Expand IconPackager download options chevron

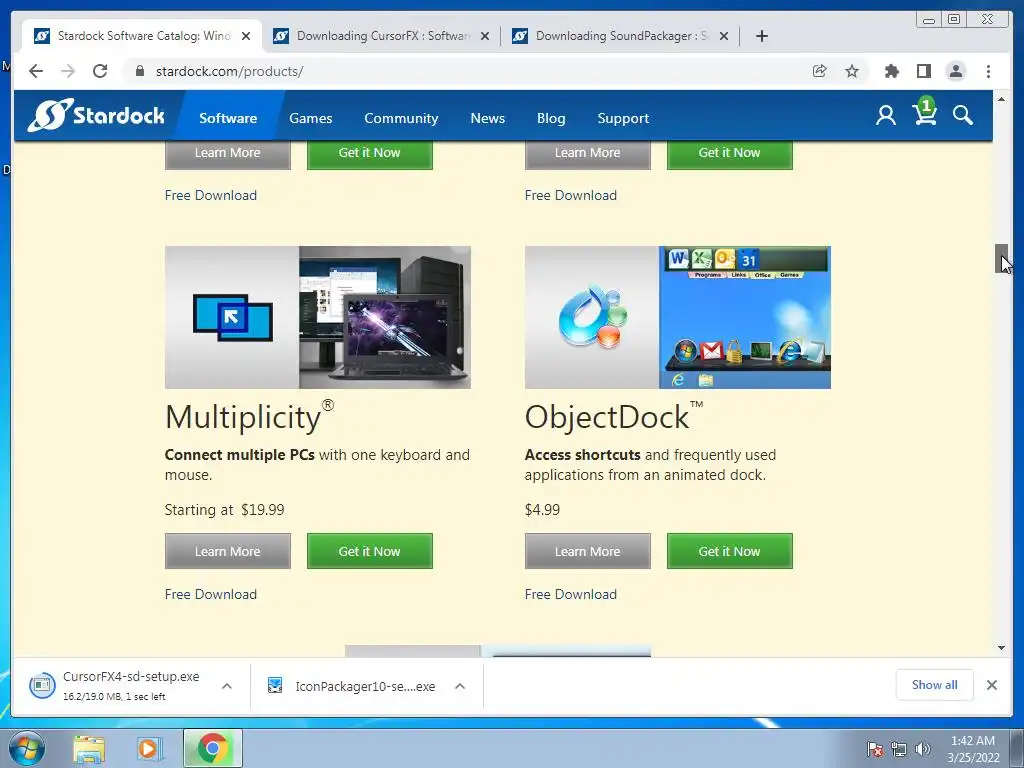pos(460,686)
